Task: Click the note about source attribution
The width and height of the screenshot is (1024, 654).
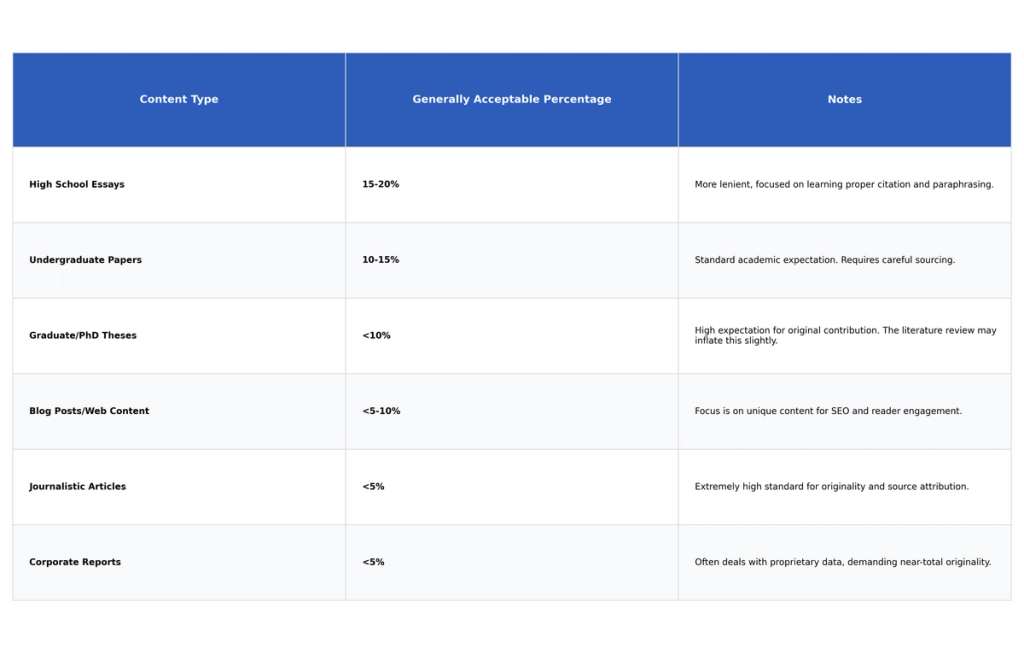Action: click(x=845, y=487)
